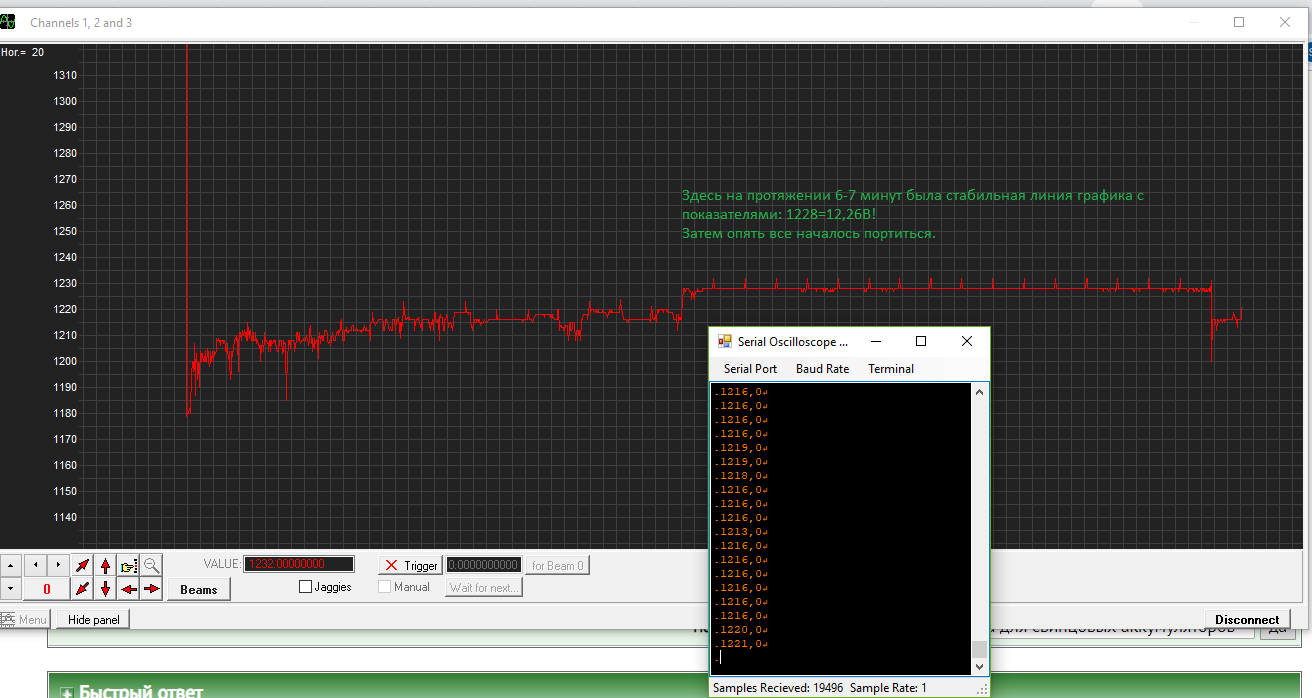This screenshot has height=698, width=1312.
Task: Click the red right arrow icon
Action: coord(151,589)
